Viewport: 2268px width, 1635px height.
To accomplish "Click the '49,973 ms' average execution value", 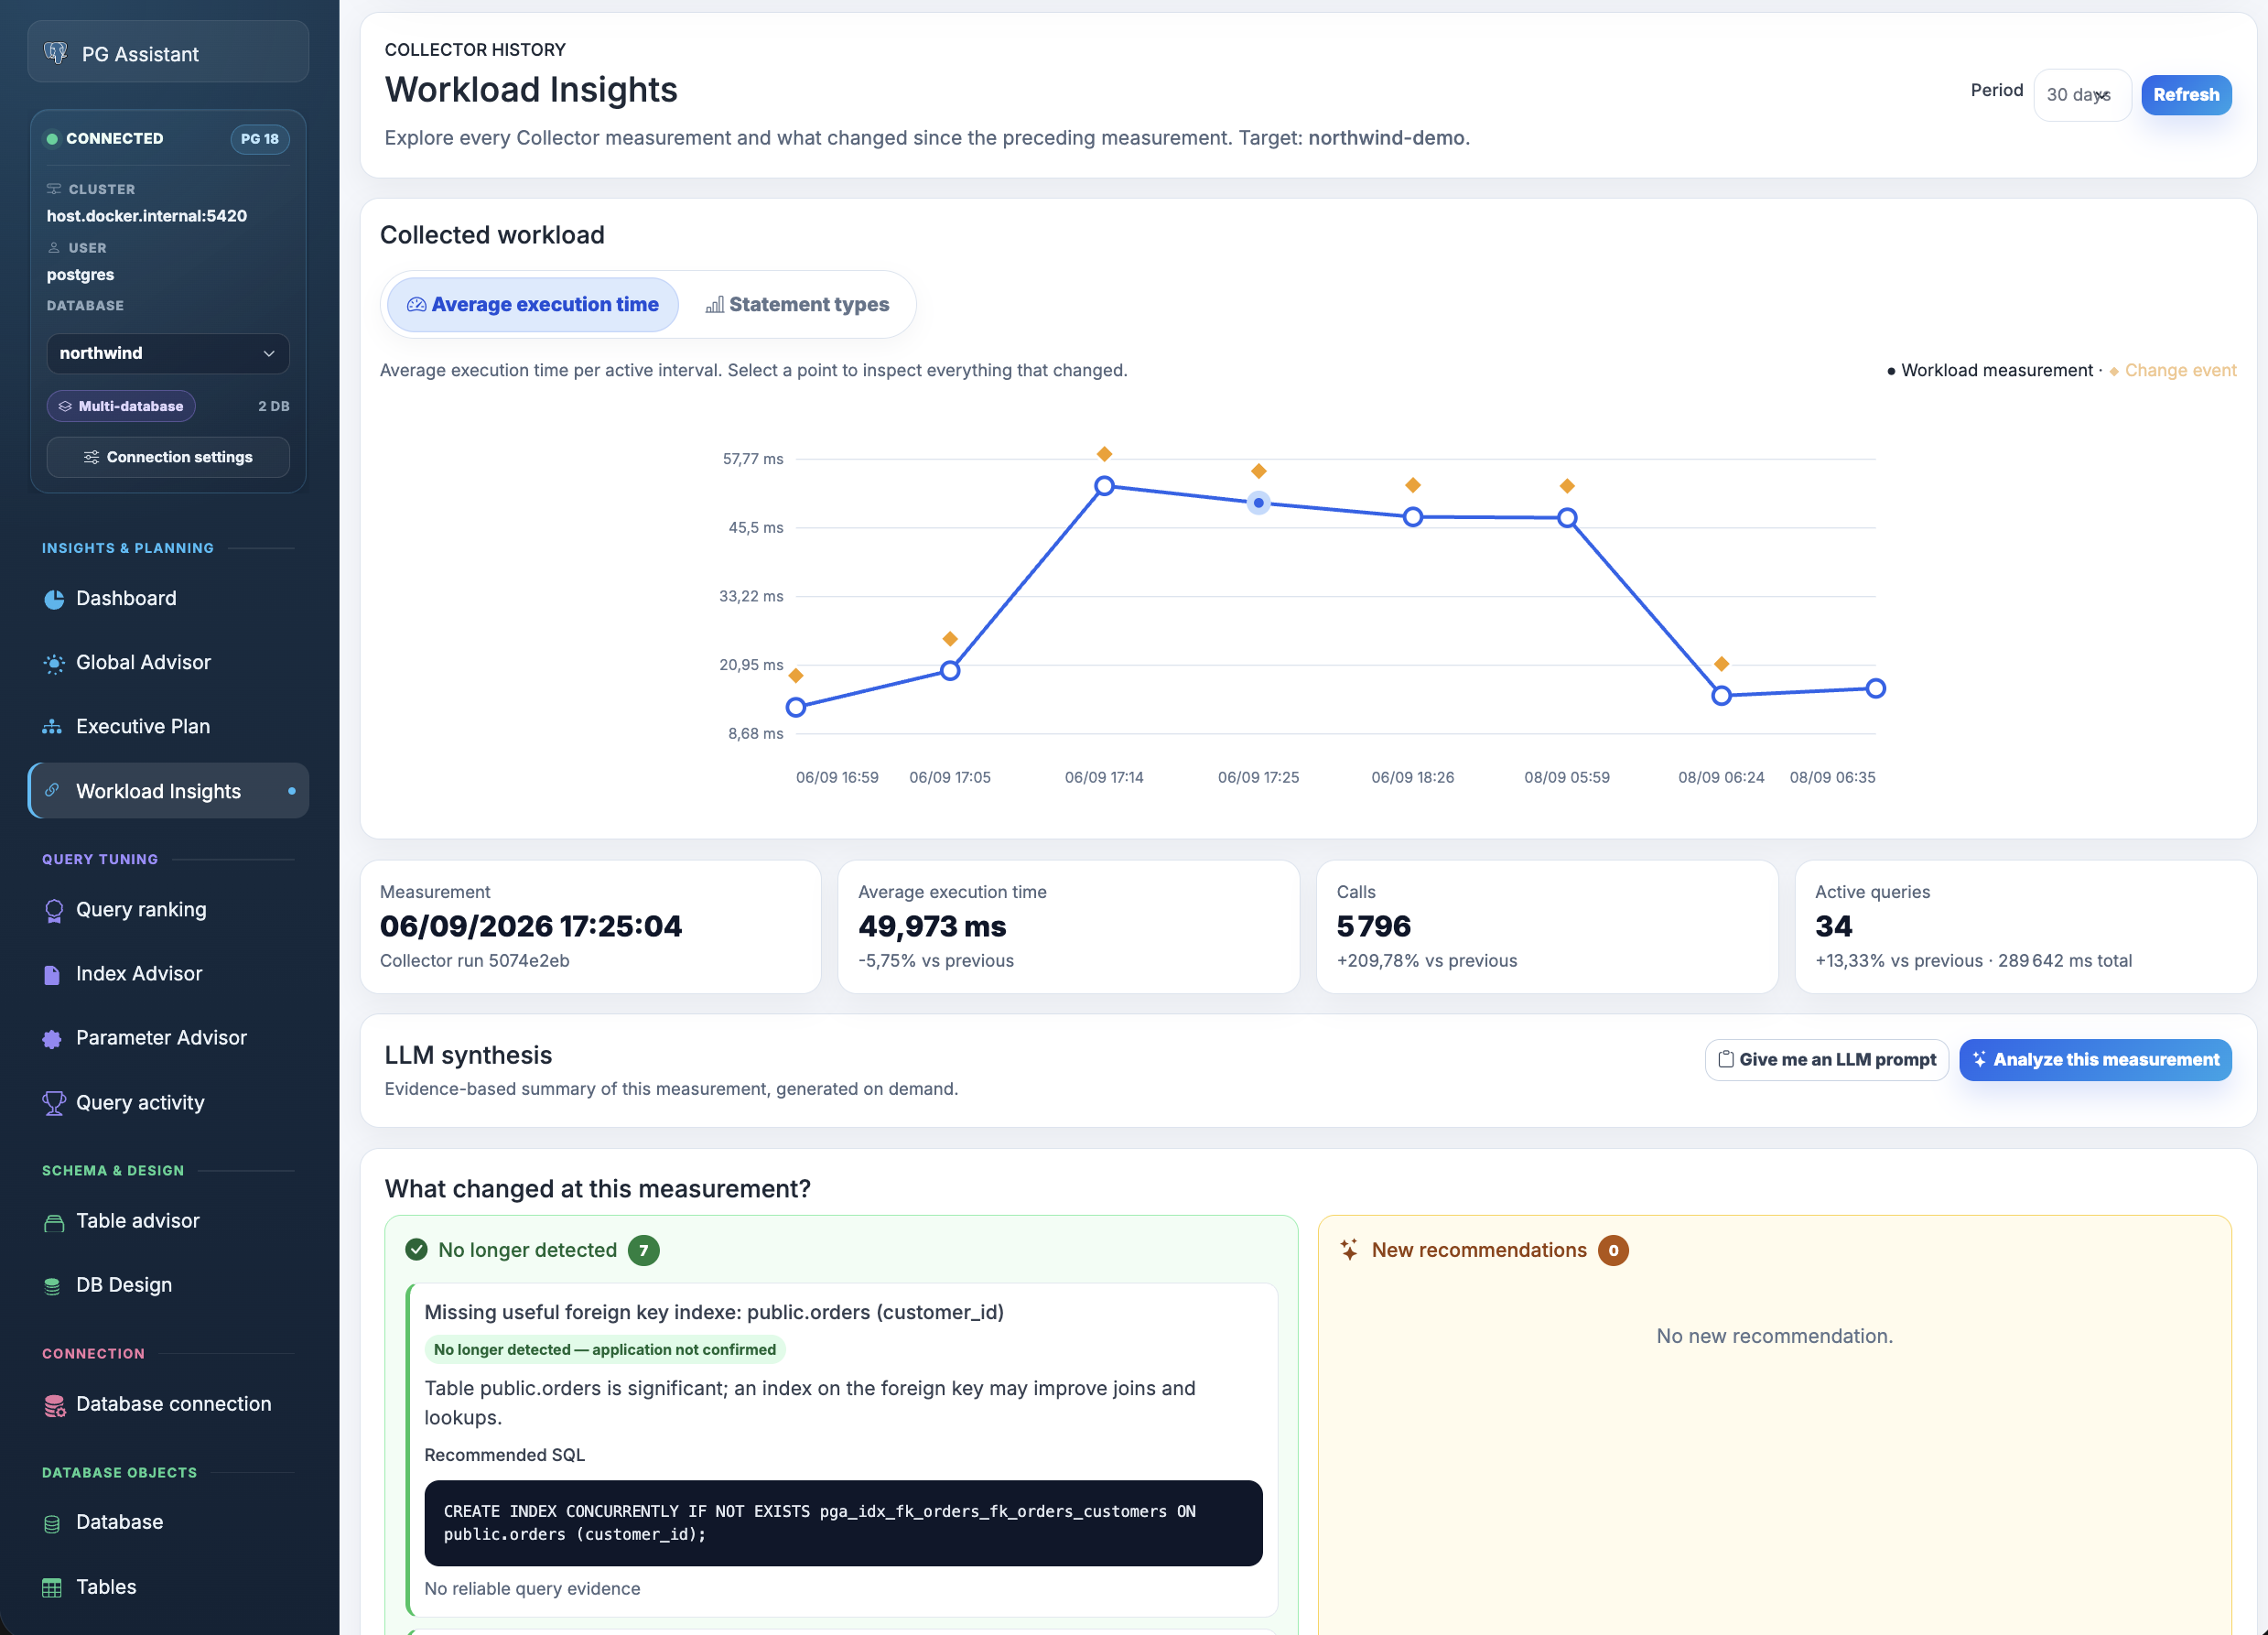I will coord(932,926).
